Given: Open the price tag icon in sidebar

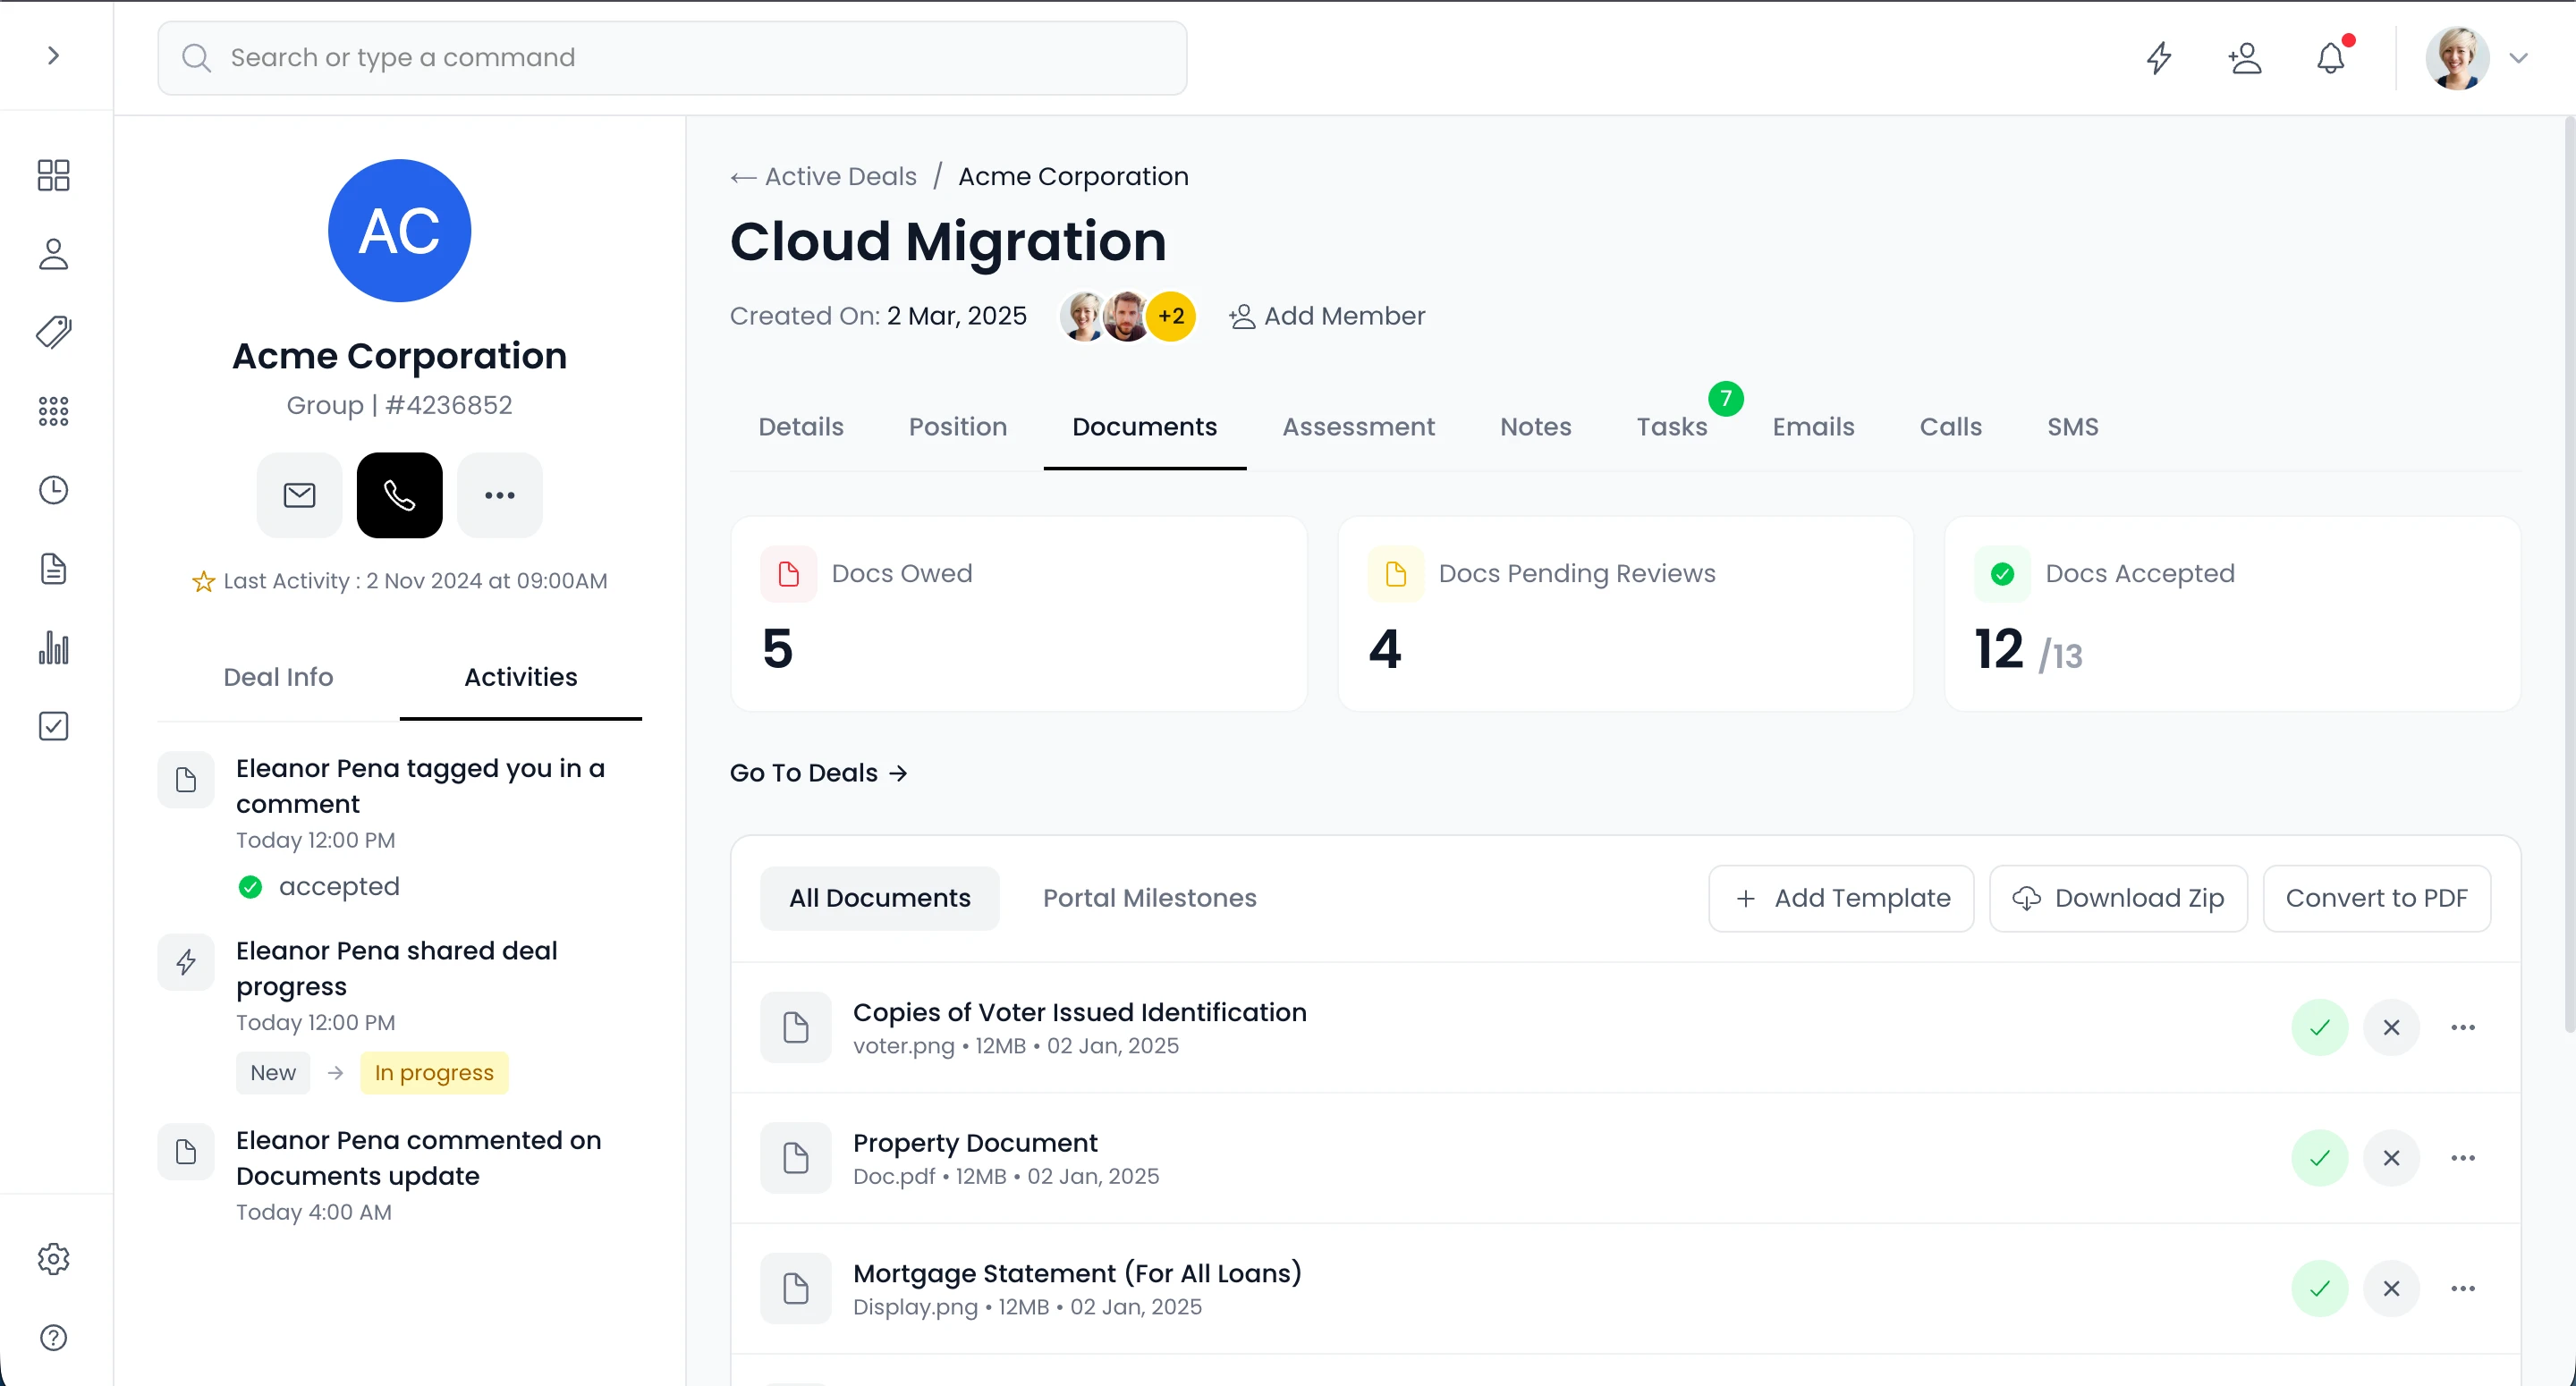Looking at the screenshot, I should 53,332.
